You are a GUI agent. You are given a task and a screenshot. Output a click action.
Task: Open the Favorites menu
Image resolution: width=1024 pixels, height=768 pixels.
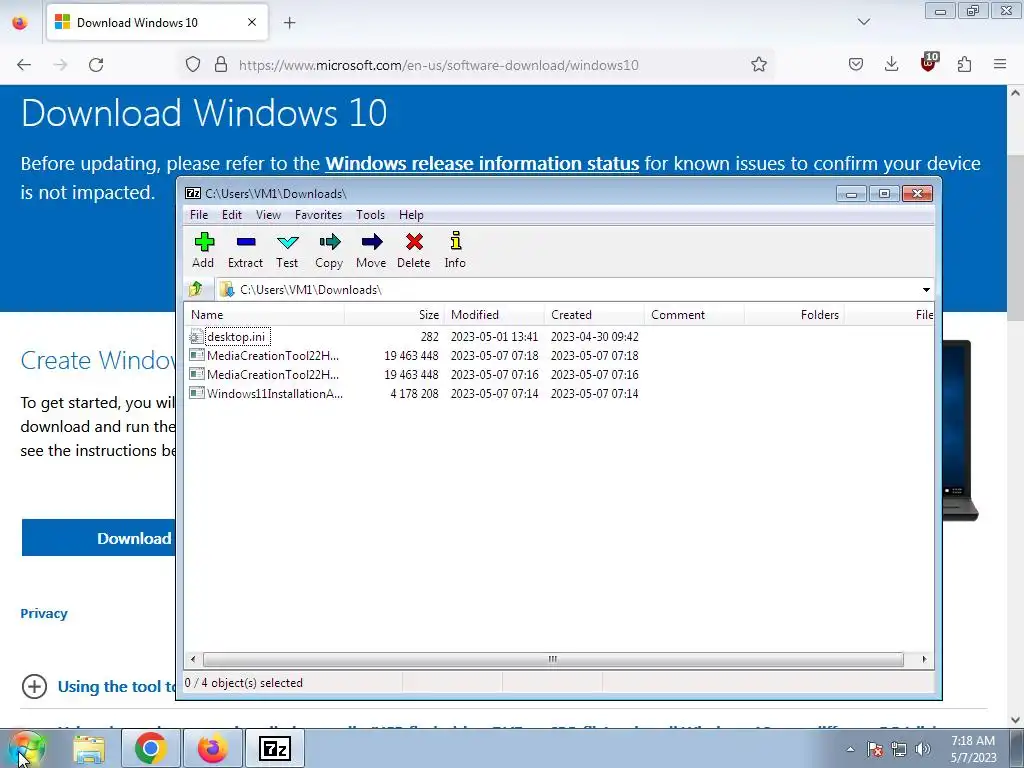[x=318, y=215]
